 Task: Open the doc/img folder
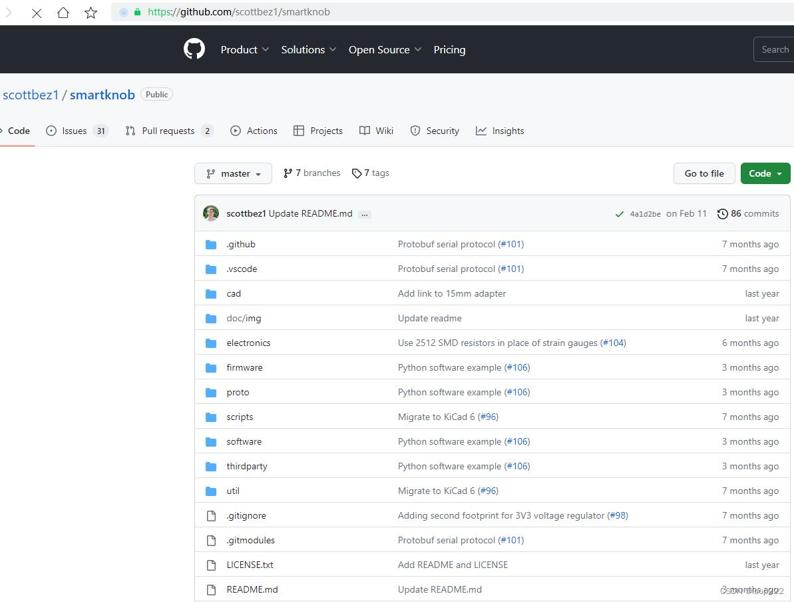(244, 318)
